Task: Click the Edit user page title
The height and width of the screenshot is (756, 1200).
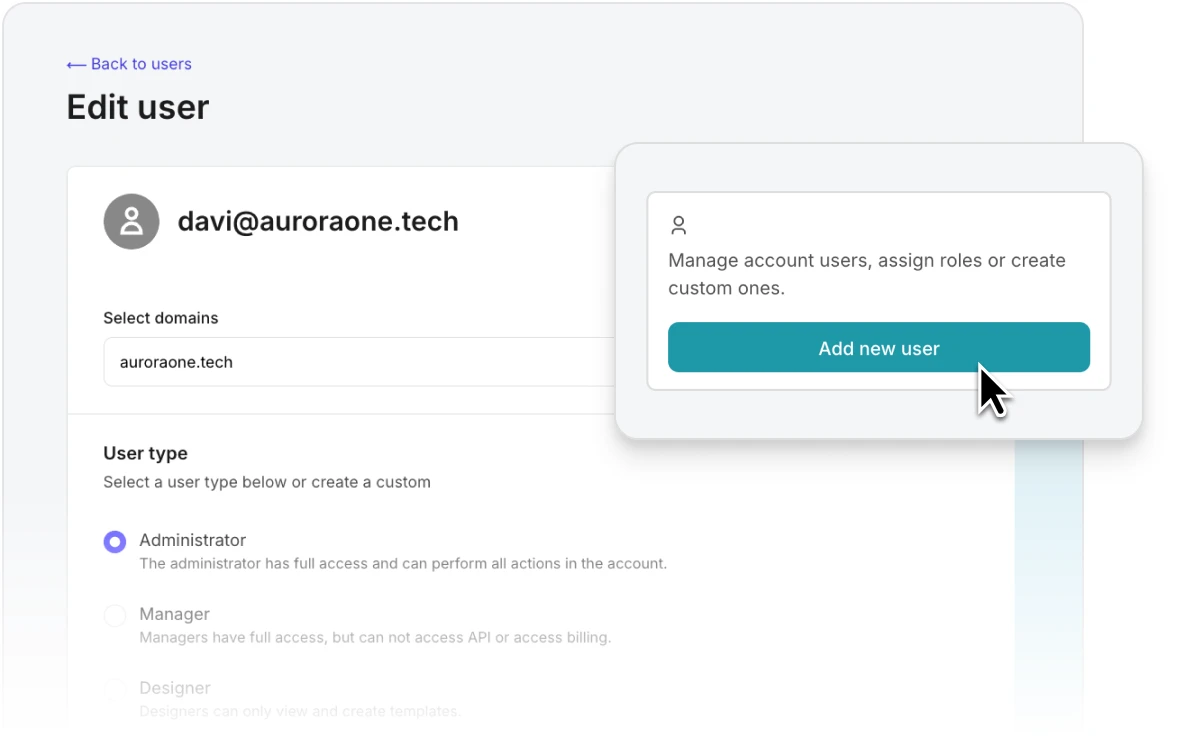Action: [x=138, y=107]
